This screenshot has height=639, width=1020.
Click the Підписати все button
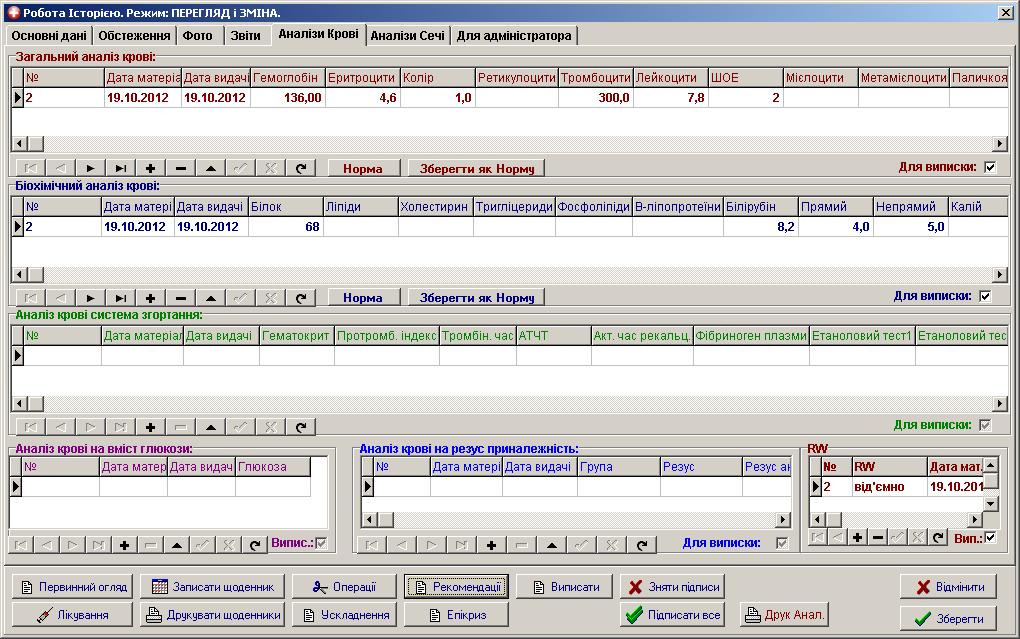[x=673, y=615]
